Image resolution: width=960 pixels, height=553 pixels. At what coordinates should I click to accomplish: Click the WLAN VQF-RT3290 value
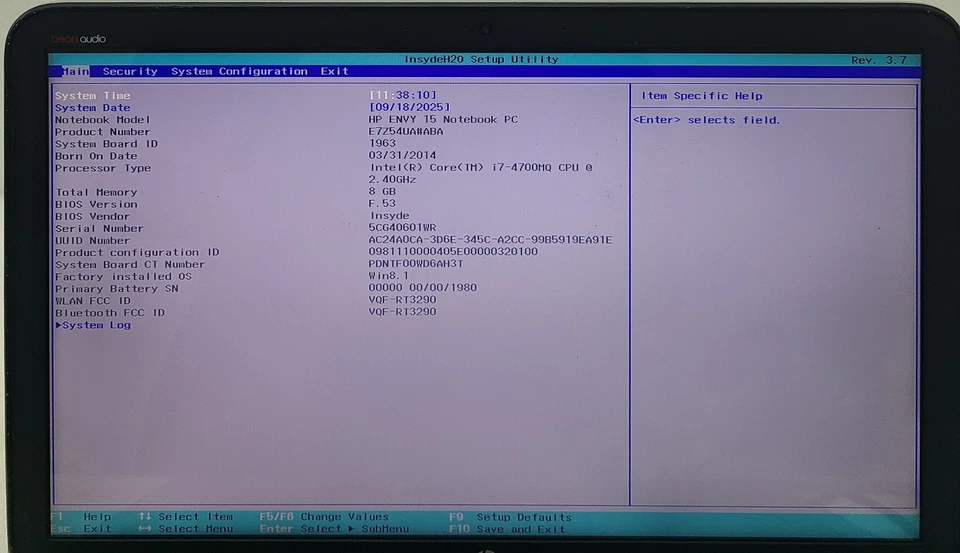click(x=402, y=299)
